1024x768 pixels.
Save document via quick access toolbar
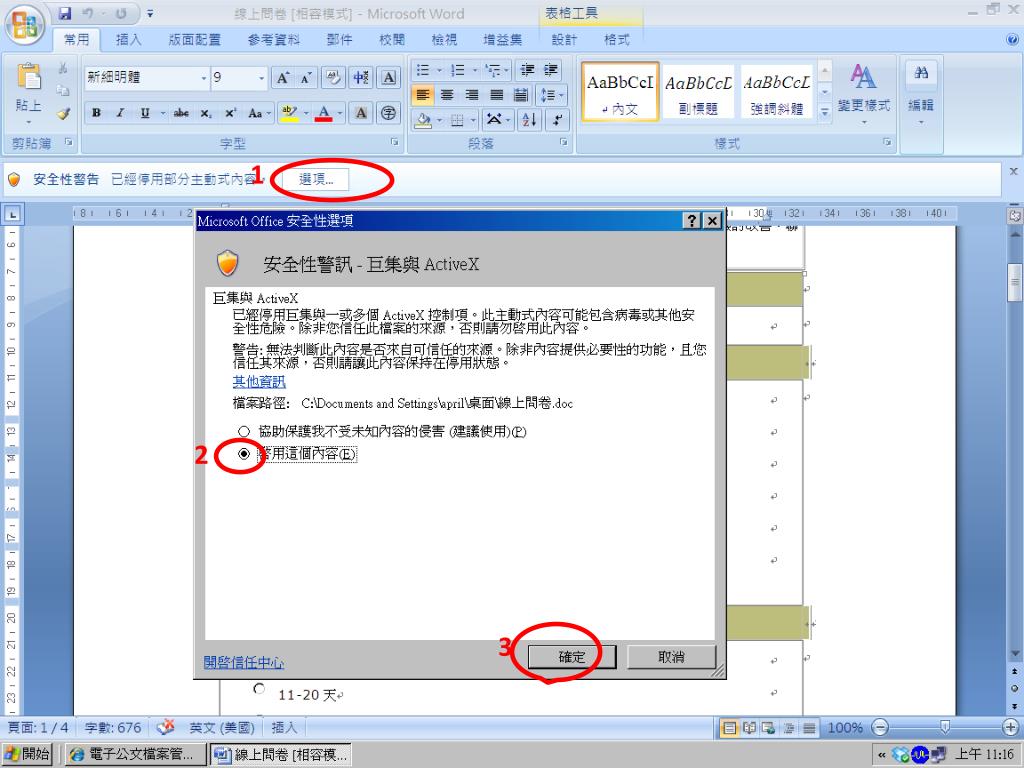coord(65,13)
